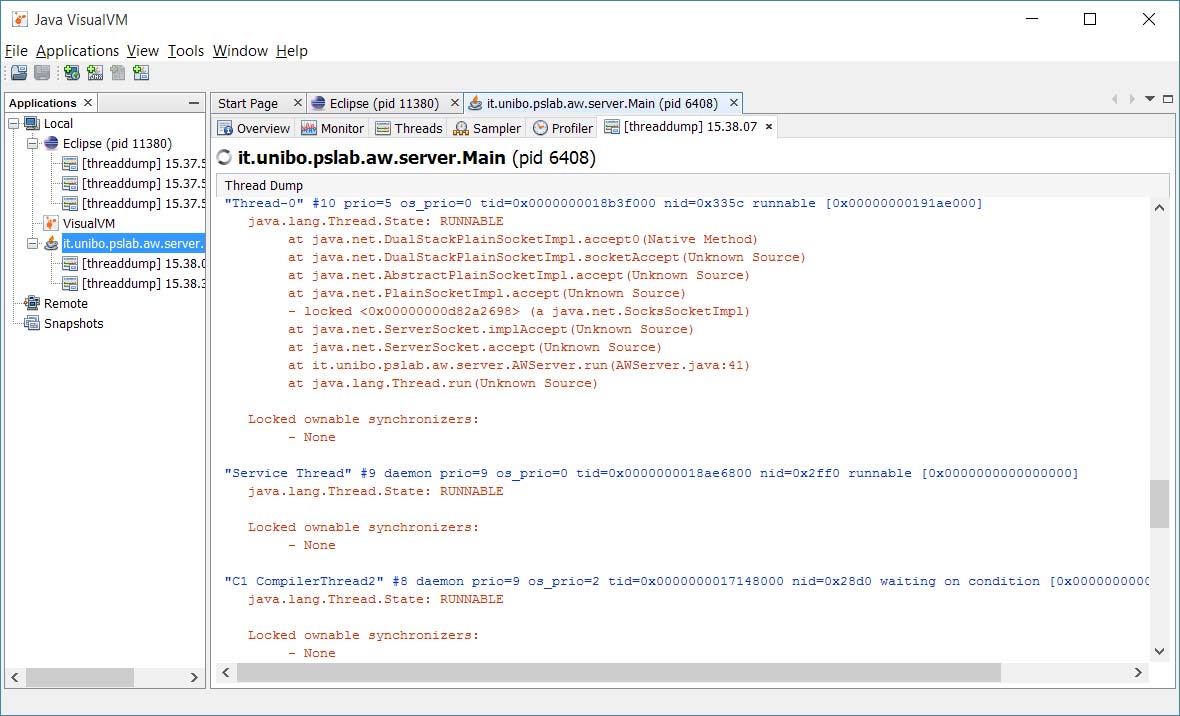Click the java.lang.Thread.run(Unknown Source) line
The image size is (1180, 716).
[442, 383]
